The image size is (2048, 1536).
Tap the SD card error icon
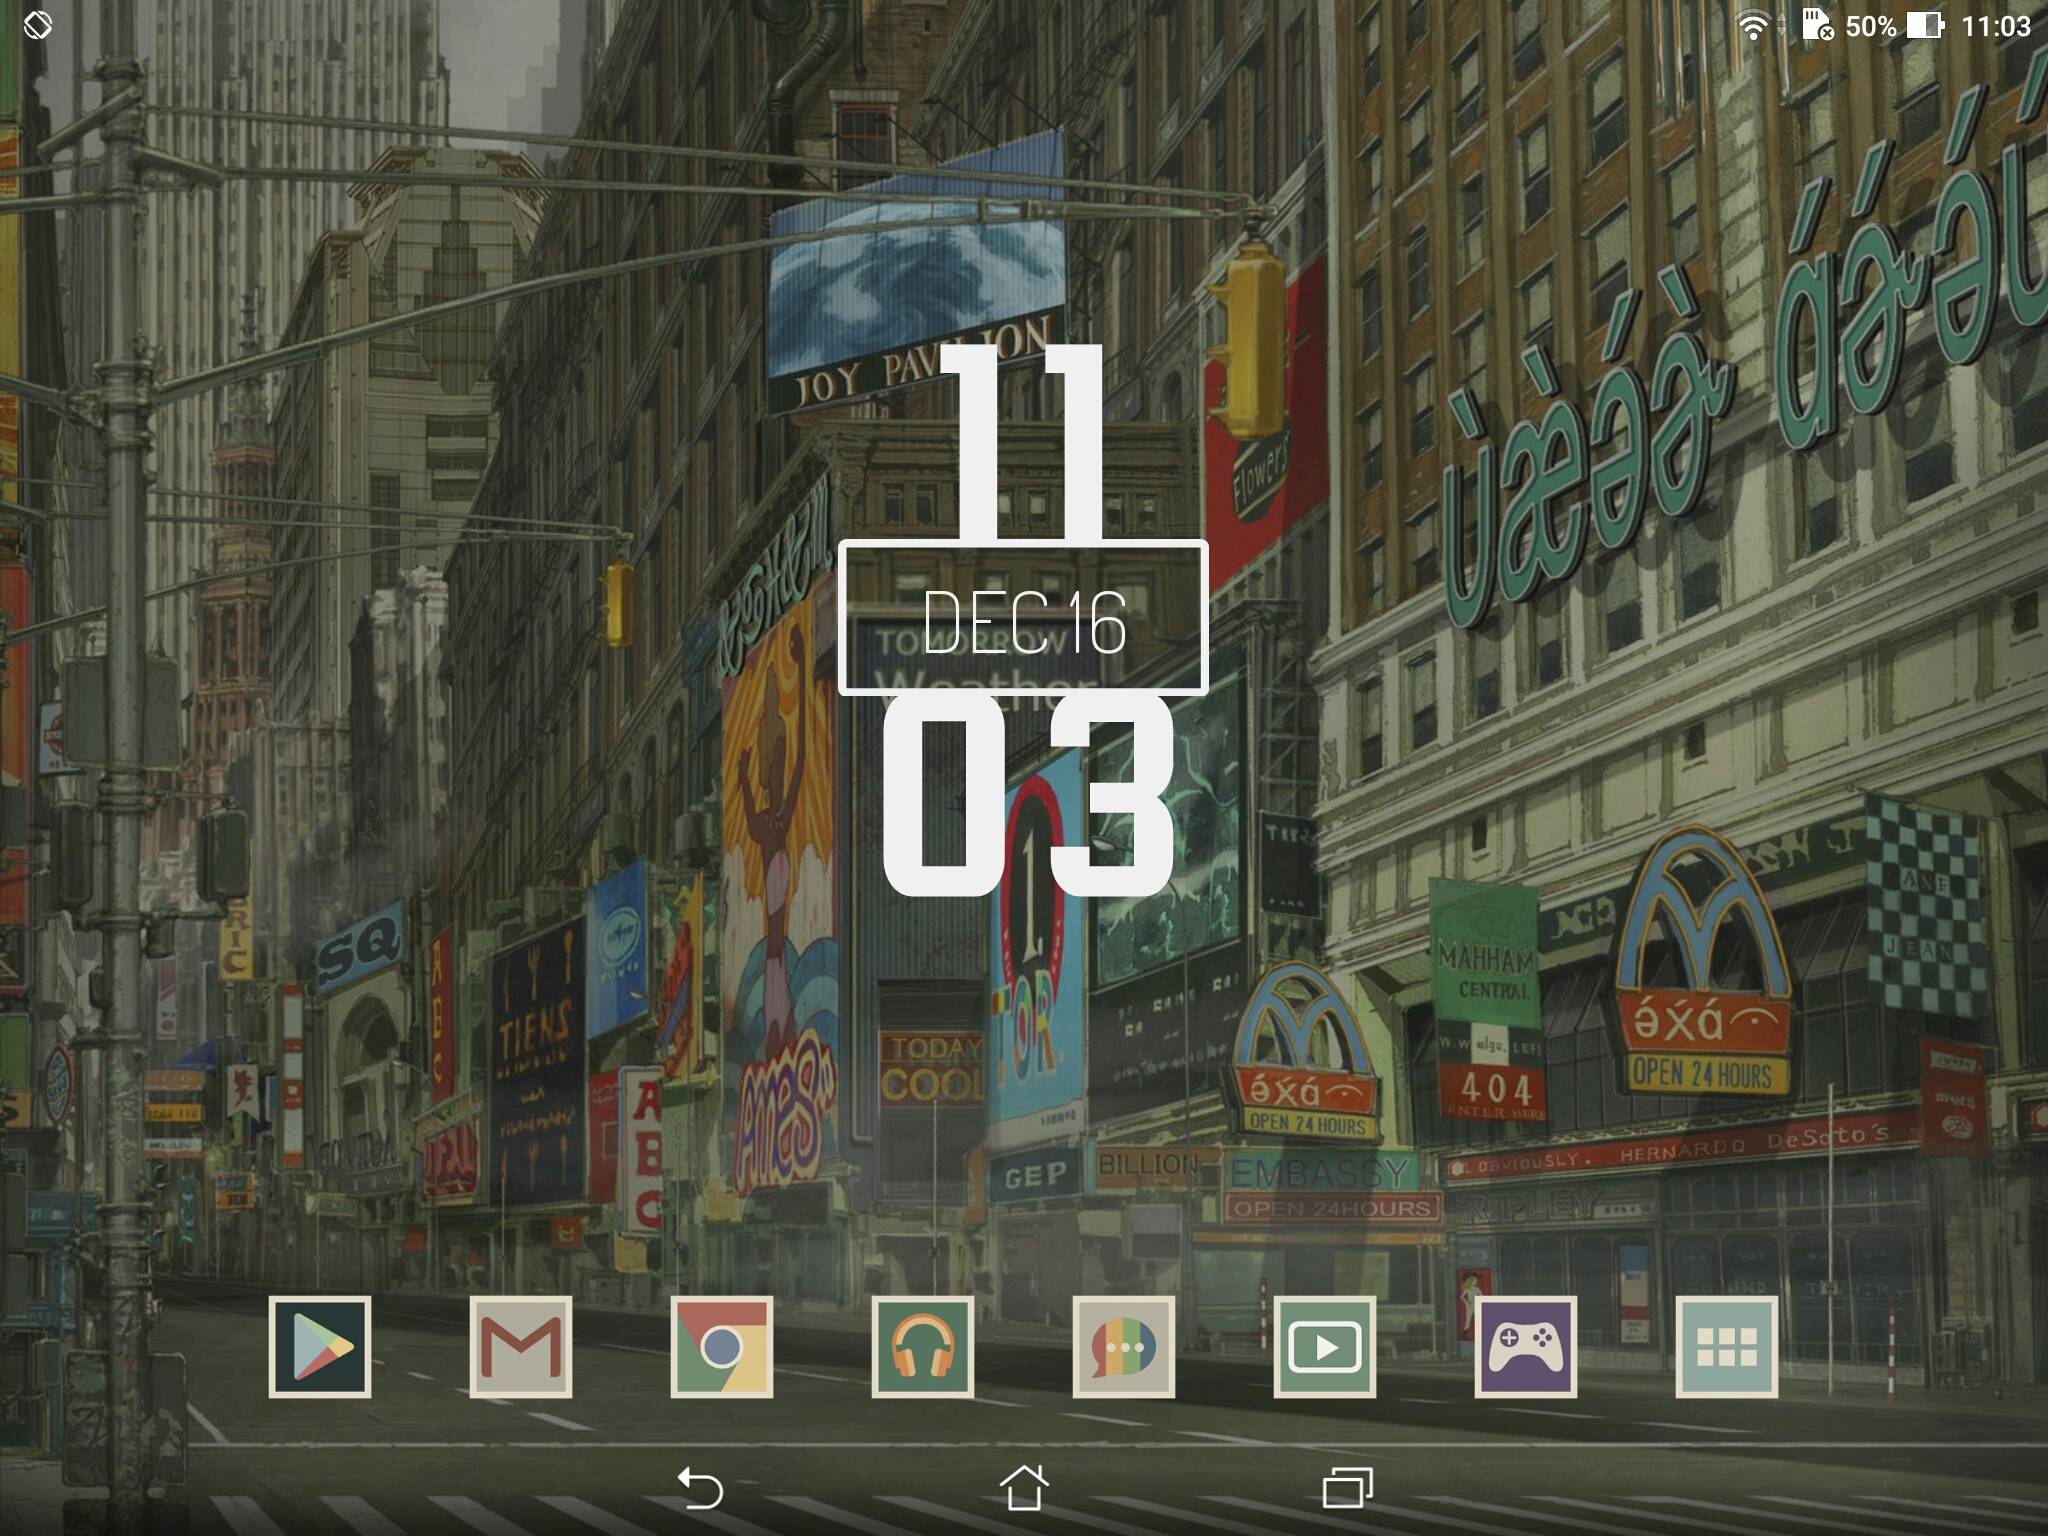pos(1817,25)
